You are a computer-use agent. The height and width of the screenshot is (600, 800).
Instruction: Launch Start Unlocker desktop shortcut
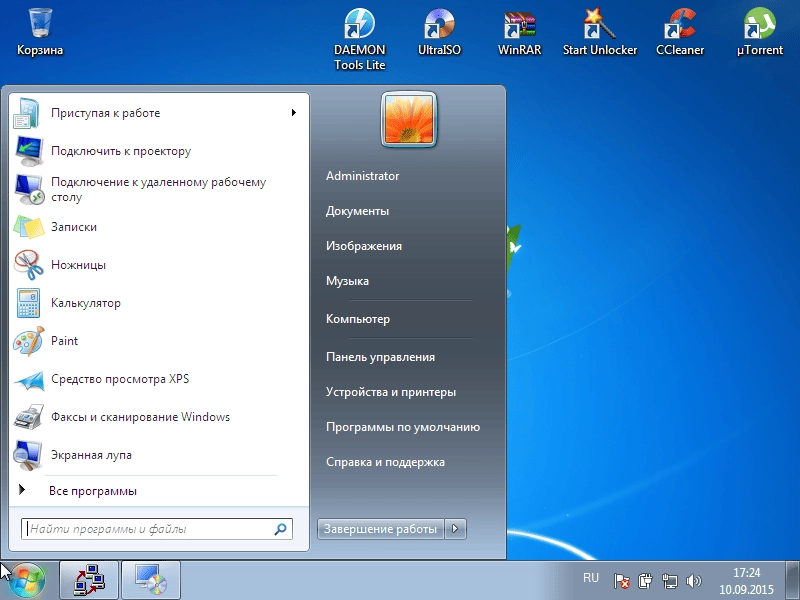[x=599, y=31]
